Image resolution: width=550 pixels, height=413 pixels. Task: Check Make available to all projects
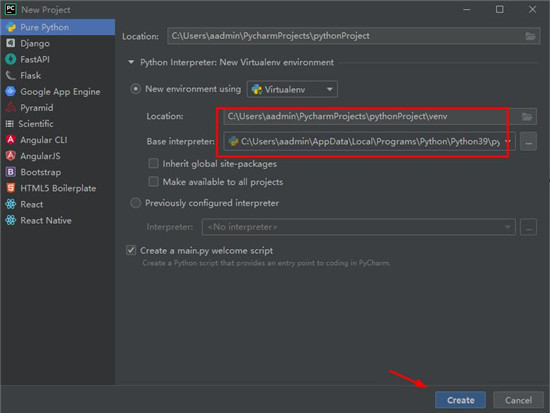coord(153,182)
